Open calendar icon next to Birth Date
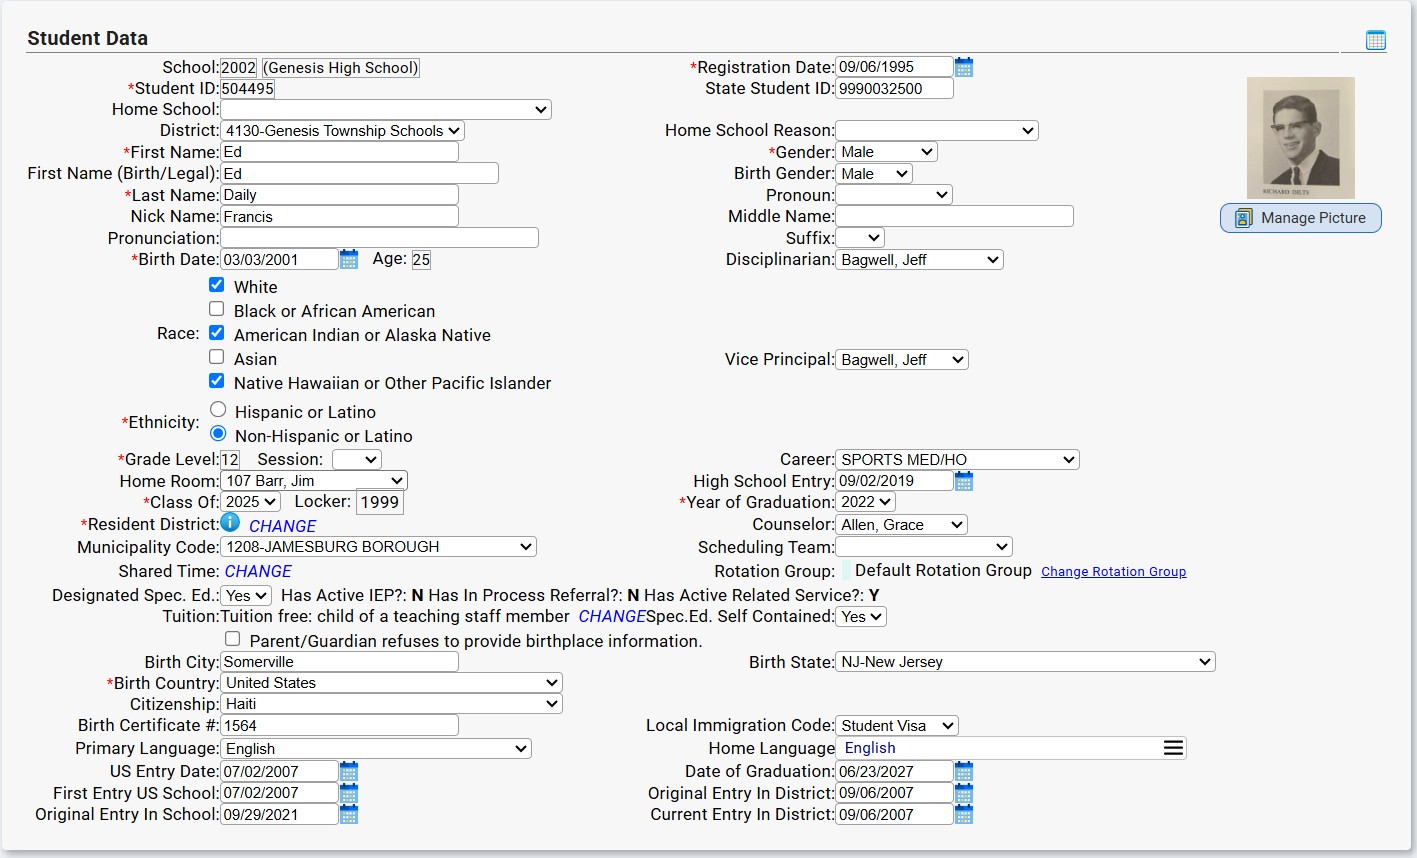The image size is (1417, 858). pos(349,259)
